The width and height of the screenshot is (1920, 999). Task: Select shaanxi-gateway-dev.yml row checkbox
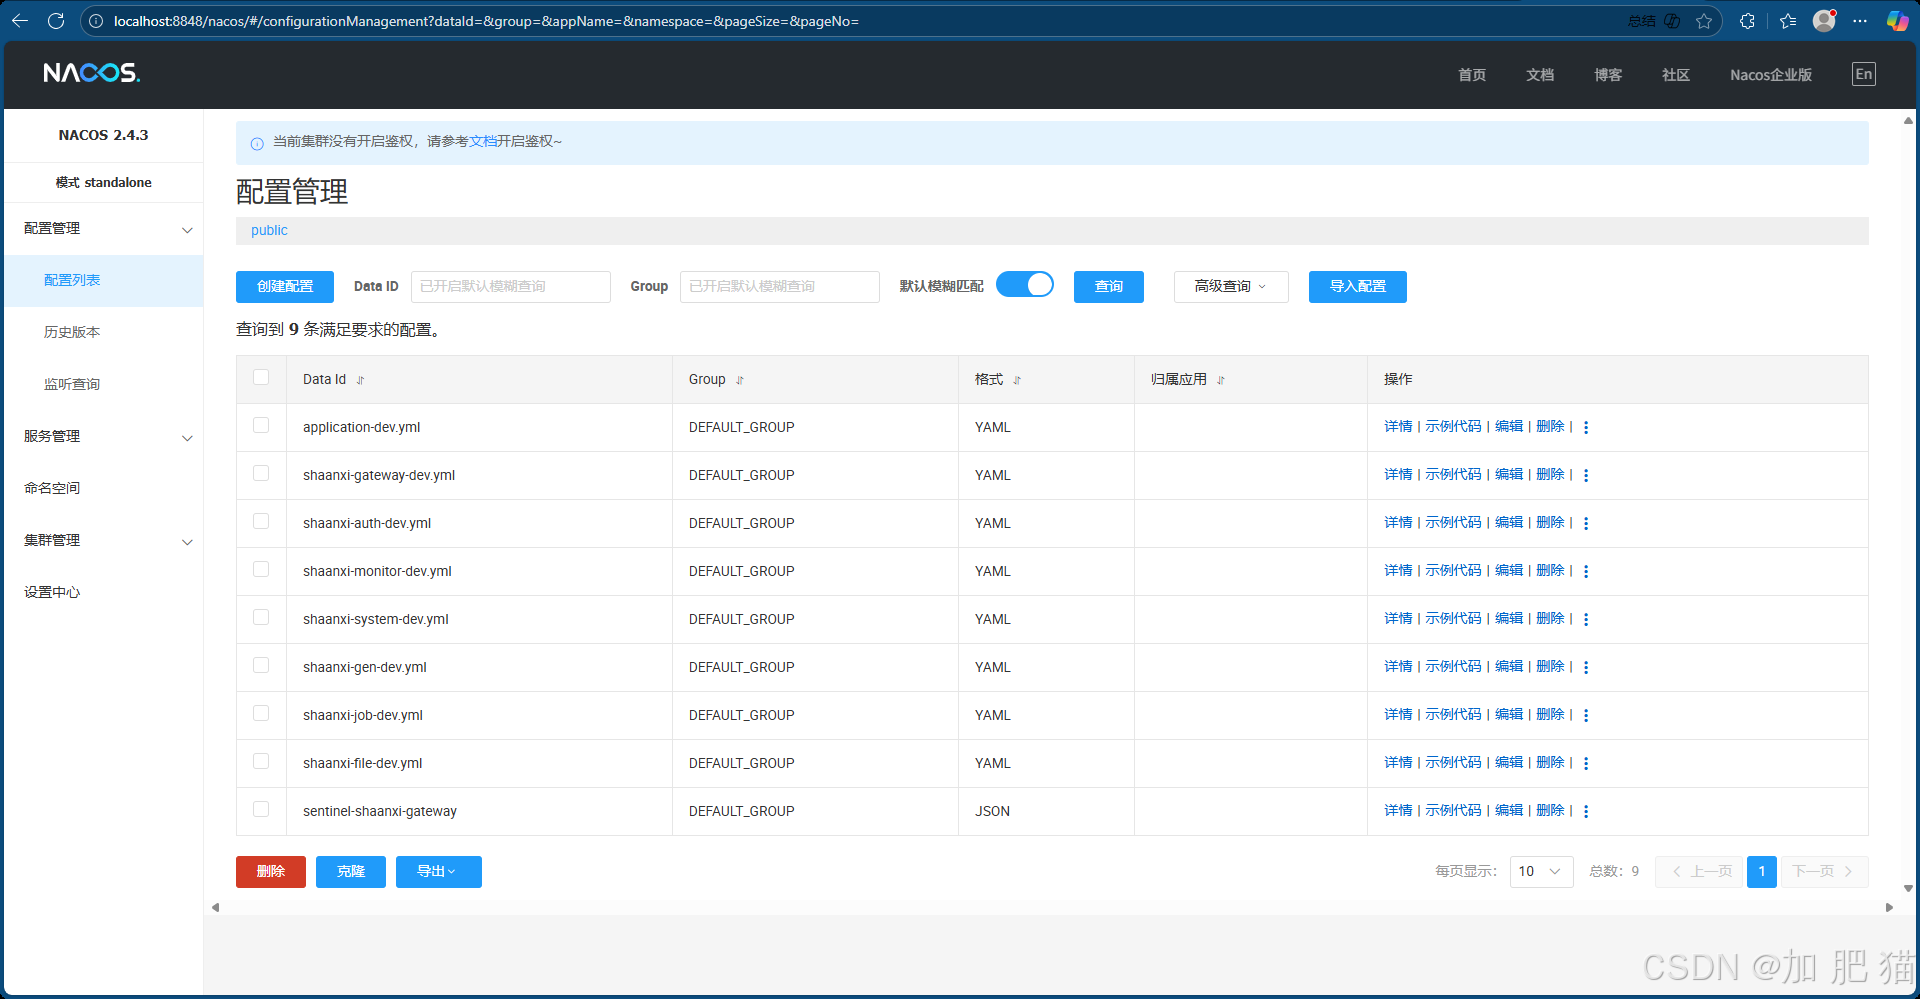click(x=261, y=473)
